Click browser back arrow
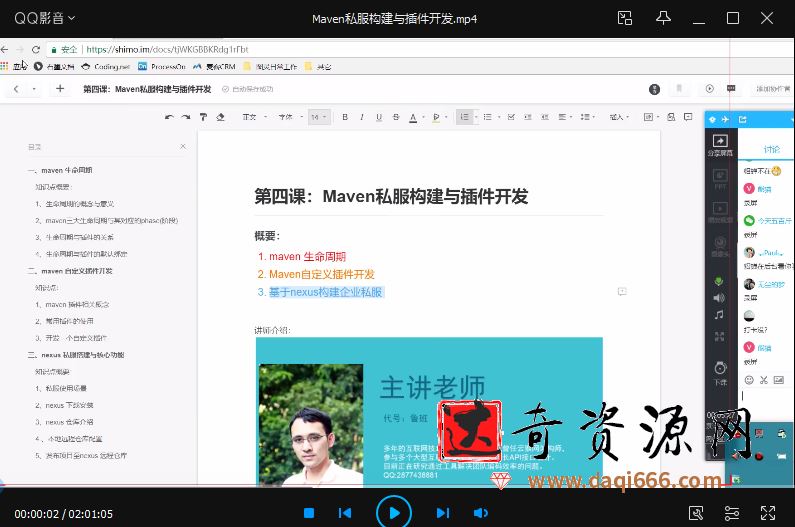This screenshot has width=795, height=527. pos(5,49)
